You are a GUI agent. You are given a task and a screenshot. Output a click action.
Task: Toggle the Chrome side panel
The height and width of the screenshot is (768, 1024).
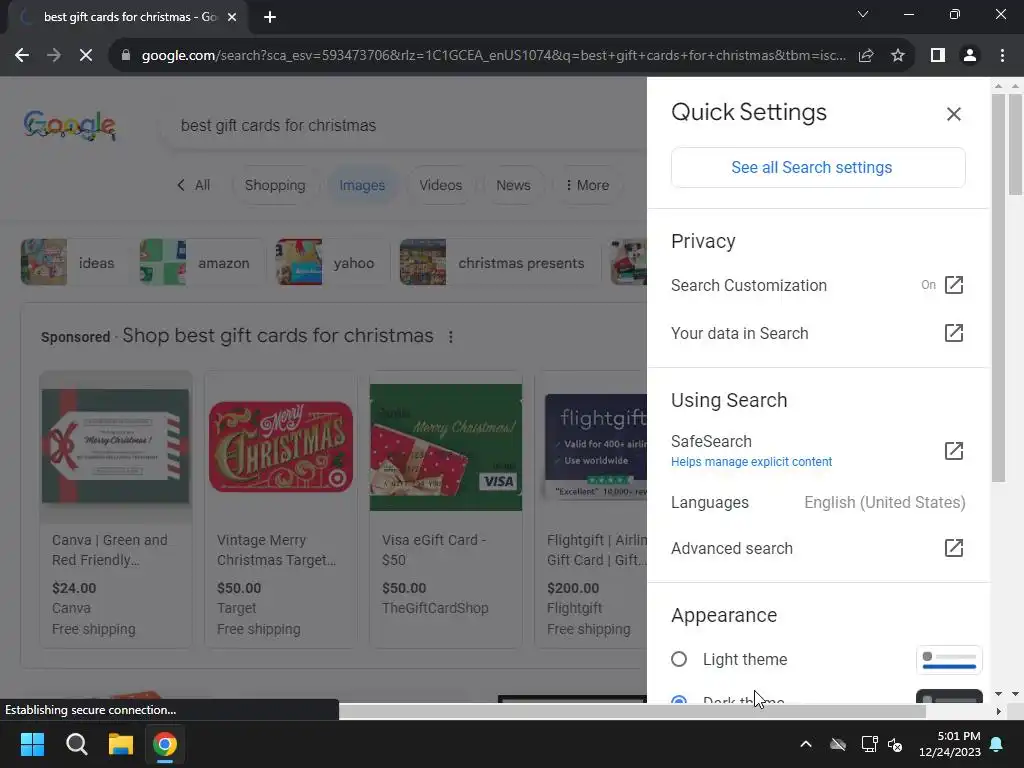[x=938, y=56]
